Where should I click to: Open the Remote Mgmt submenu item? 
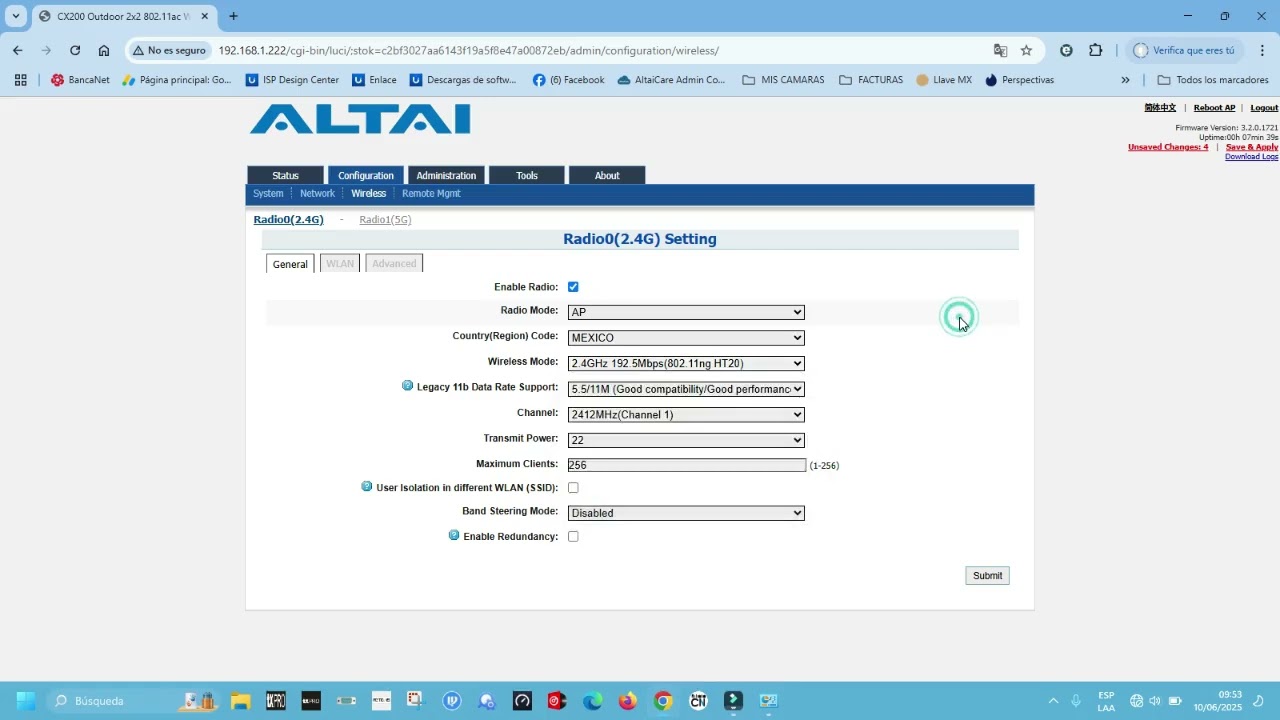[431, 194]
